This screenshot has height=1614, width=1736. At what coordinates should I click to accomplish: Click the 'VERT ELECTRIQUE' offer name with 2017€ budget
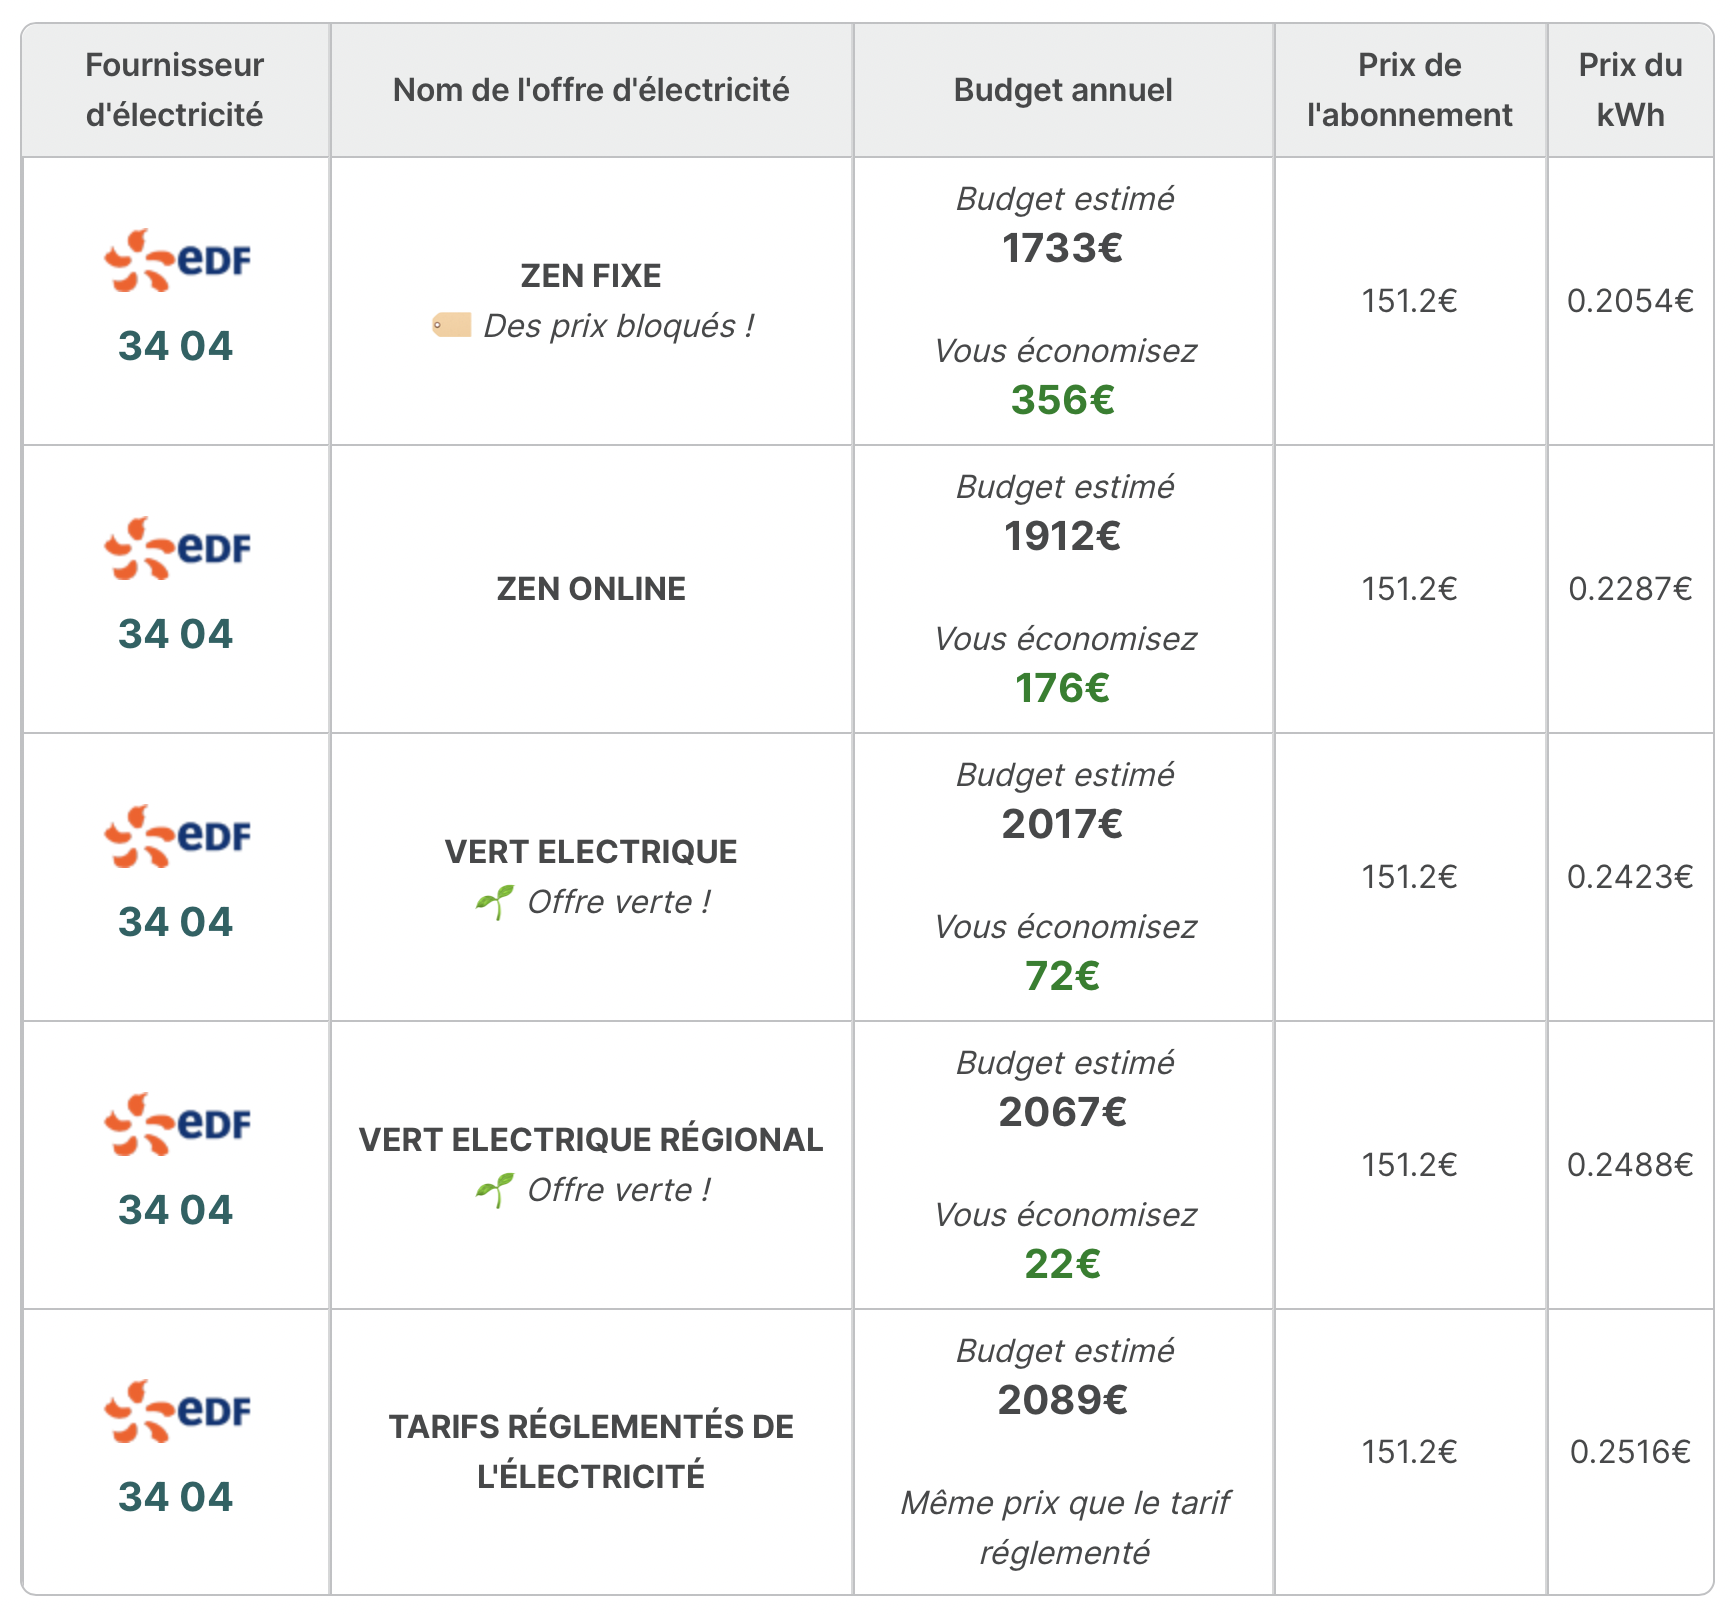591,852
